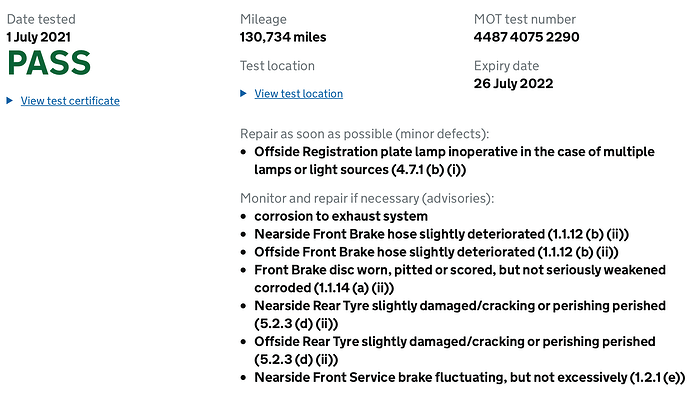
Task: Select the Nearside Front Service brake advisory
Action: (470, 378)
